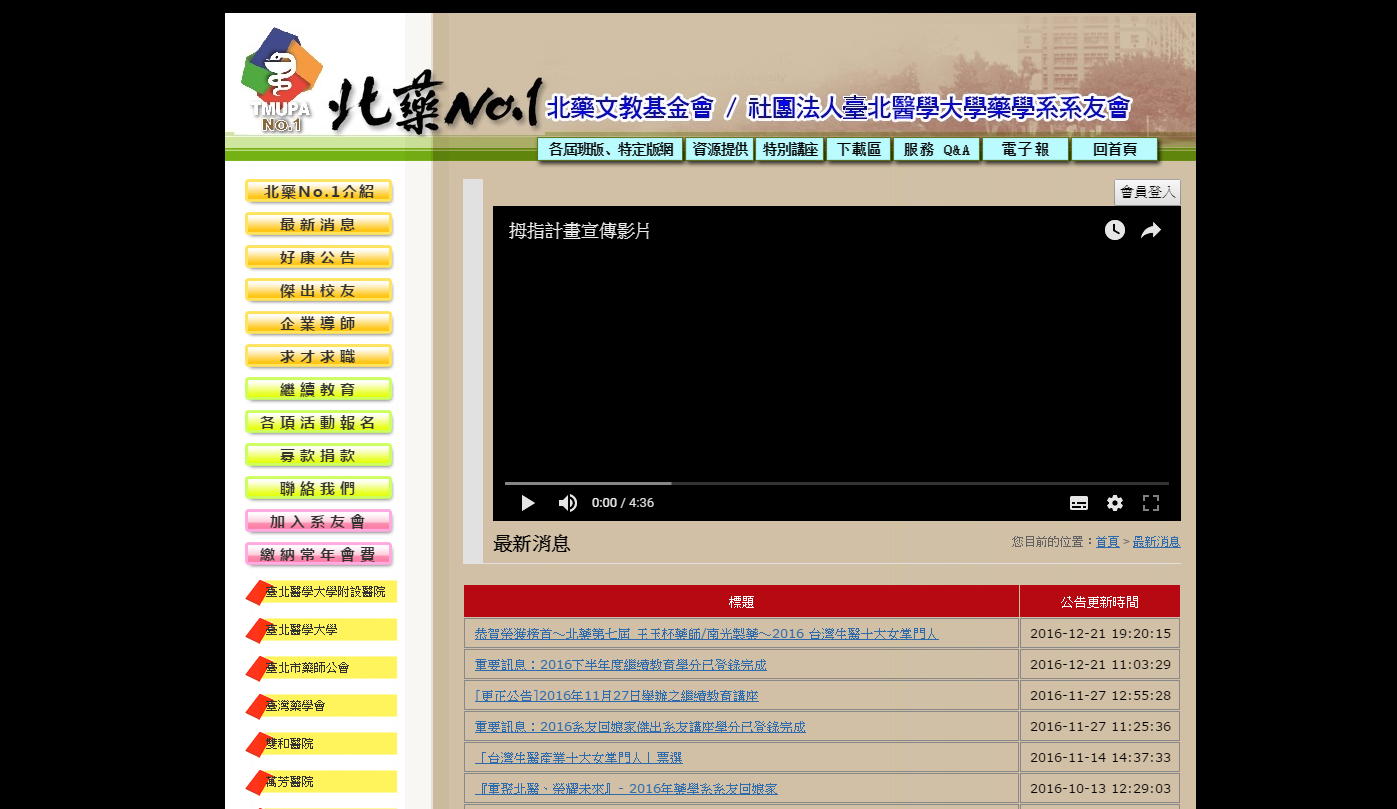The height and width of the screenshot is (809, 1397).
Task: Go to 回首頁 menu item
Action: (x=1115, y=150)
